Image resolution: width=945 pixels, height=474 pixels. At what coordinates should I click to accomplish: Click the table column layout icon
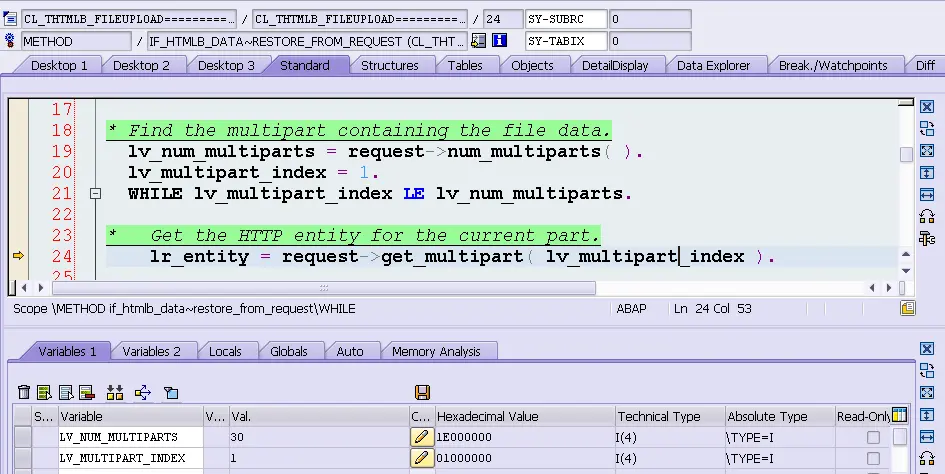(899, 415)
